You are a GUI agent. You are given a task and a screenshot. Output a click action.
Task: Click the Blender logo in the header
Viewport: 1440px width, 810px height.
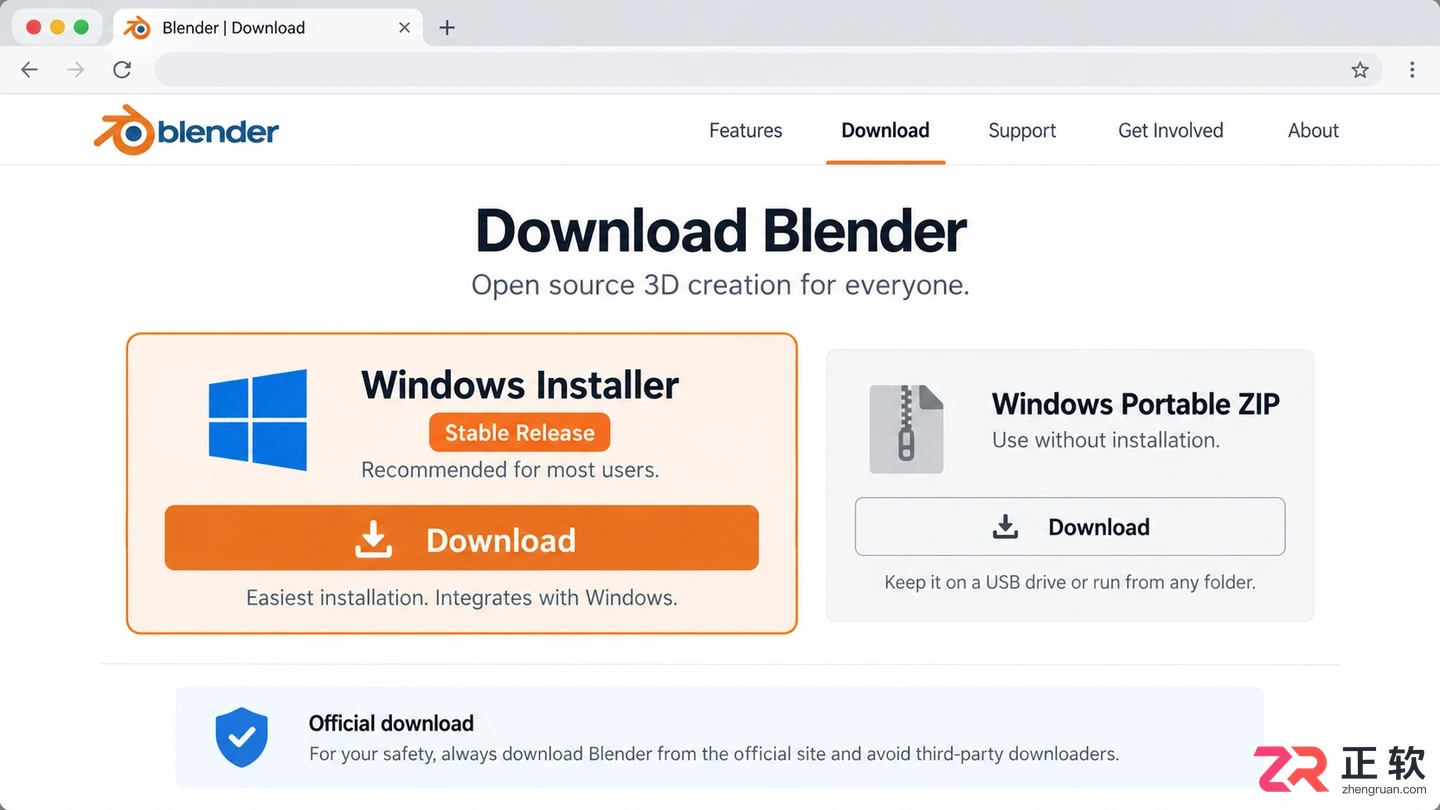186,130
